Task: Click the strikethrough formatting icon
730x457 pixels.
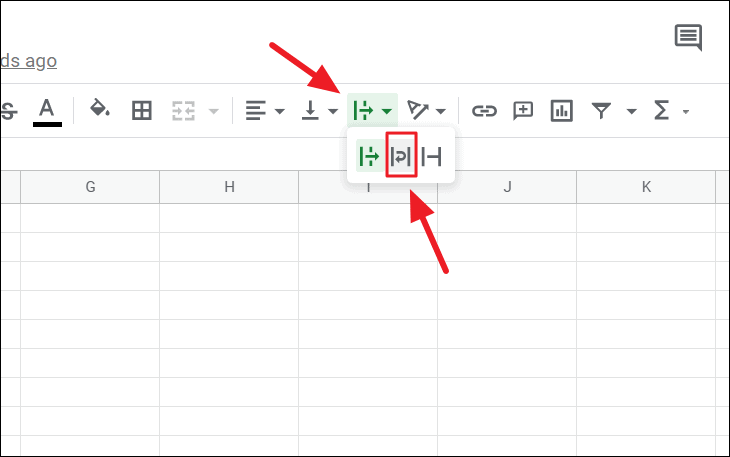Action: 8,110
